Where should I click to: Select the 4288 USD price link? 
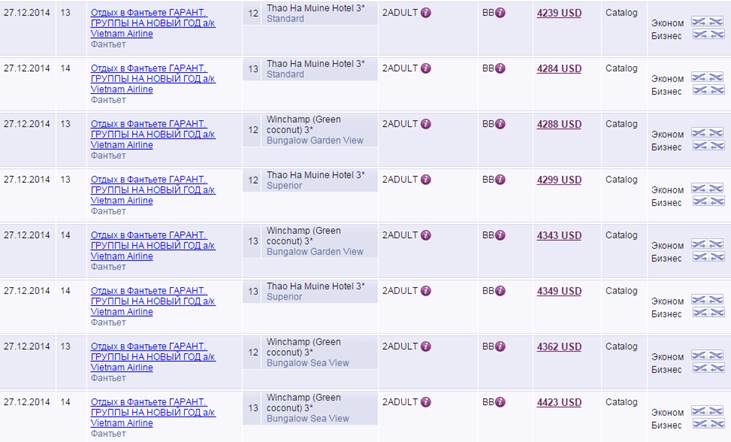click(558, 125)
